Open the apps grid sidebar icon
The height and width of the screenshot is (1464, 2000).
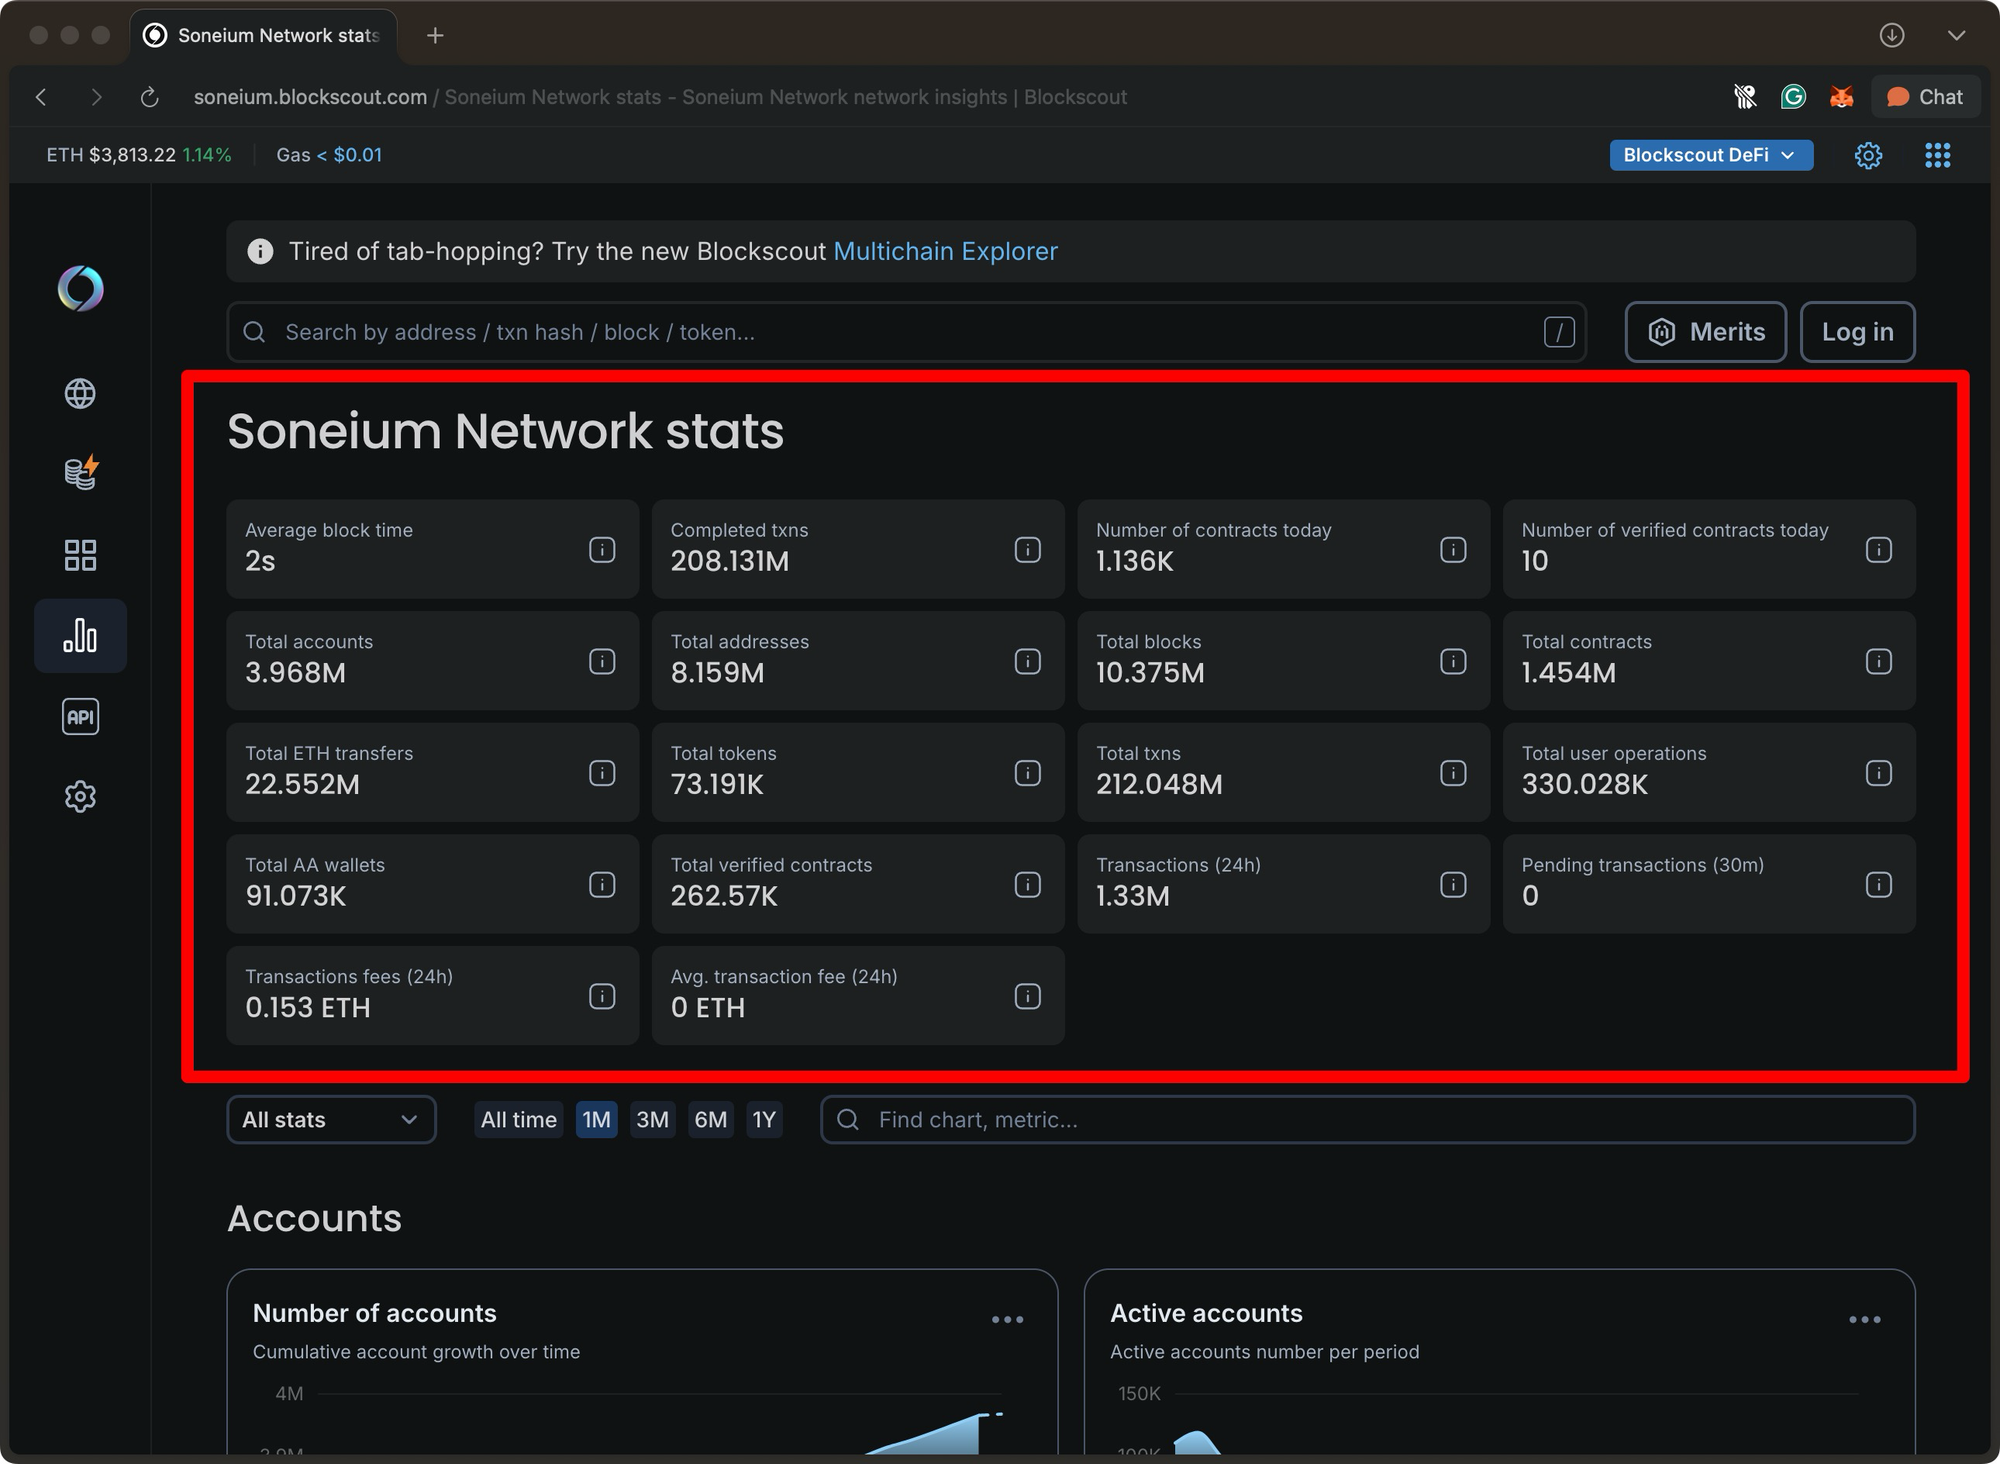[x=80, y=555]
